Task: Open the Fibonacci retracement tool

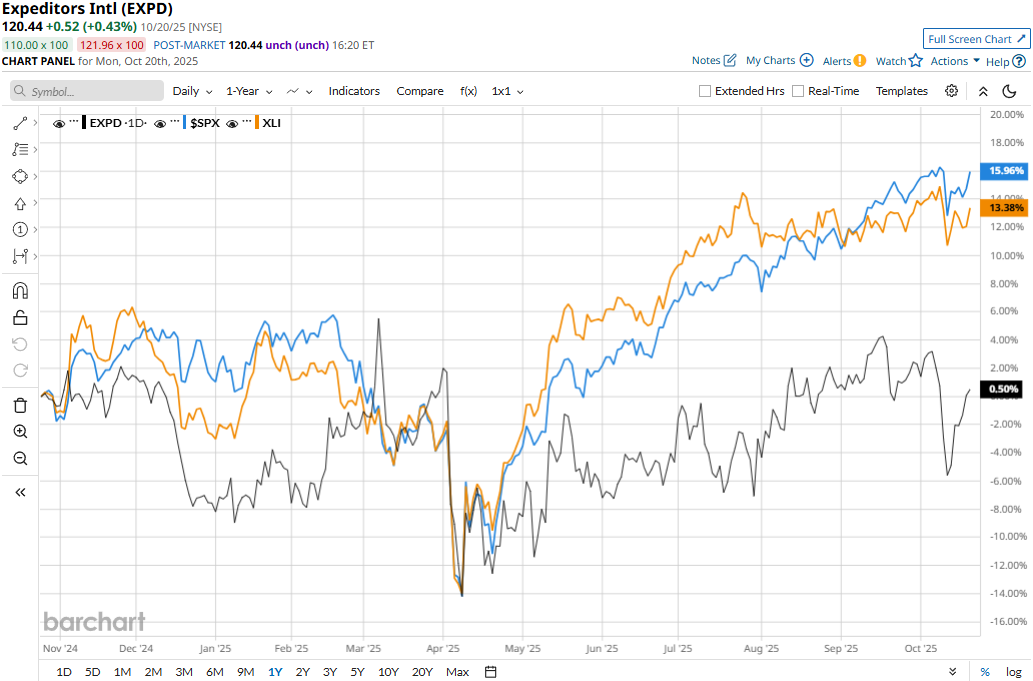Action: coord(20,150)
